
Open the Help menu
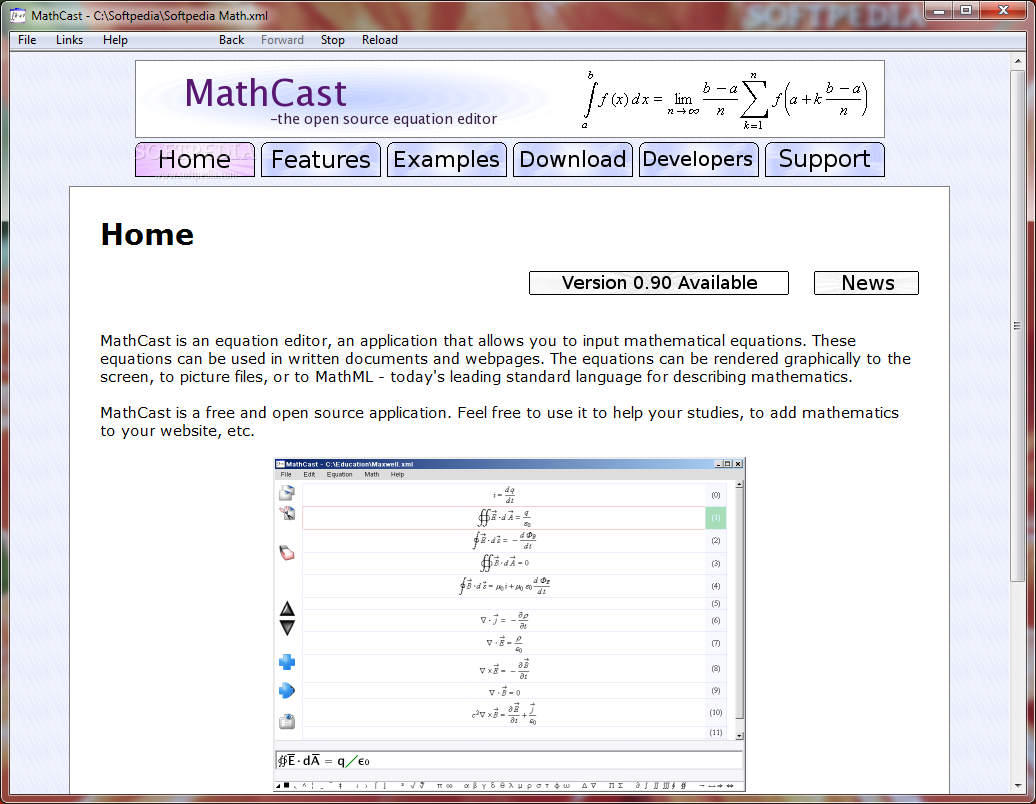115,40
